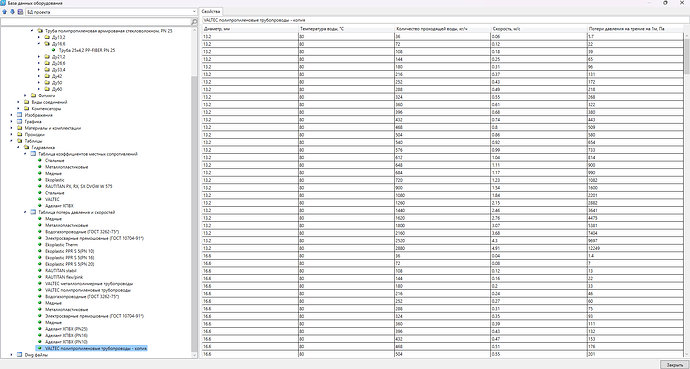Click the Скорость, м/с column header
The height and width of the screenshot is (369, 690).
(x=539, y=29)
